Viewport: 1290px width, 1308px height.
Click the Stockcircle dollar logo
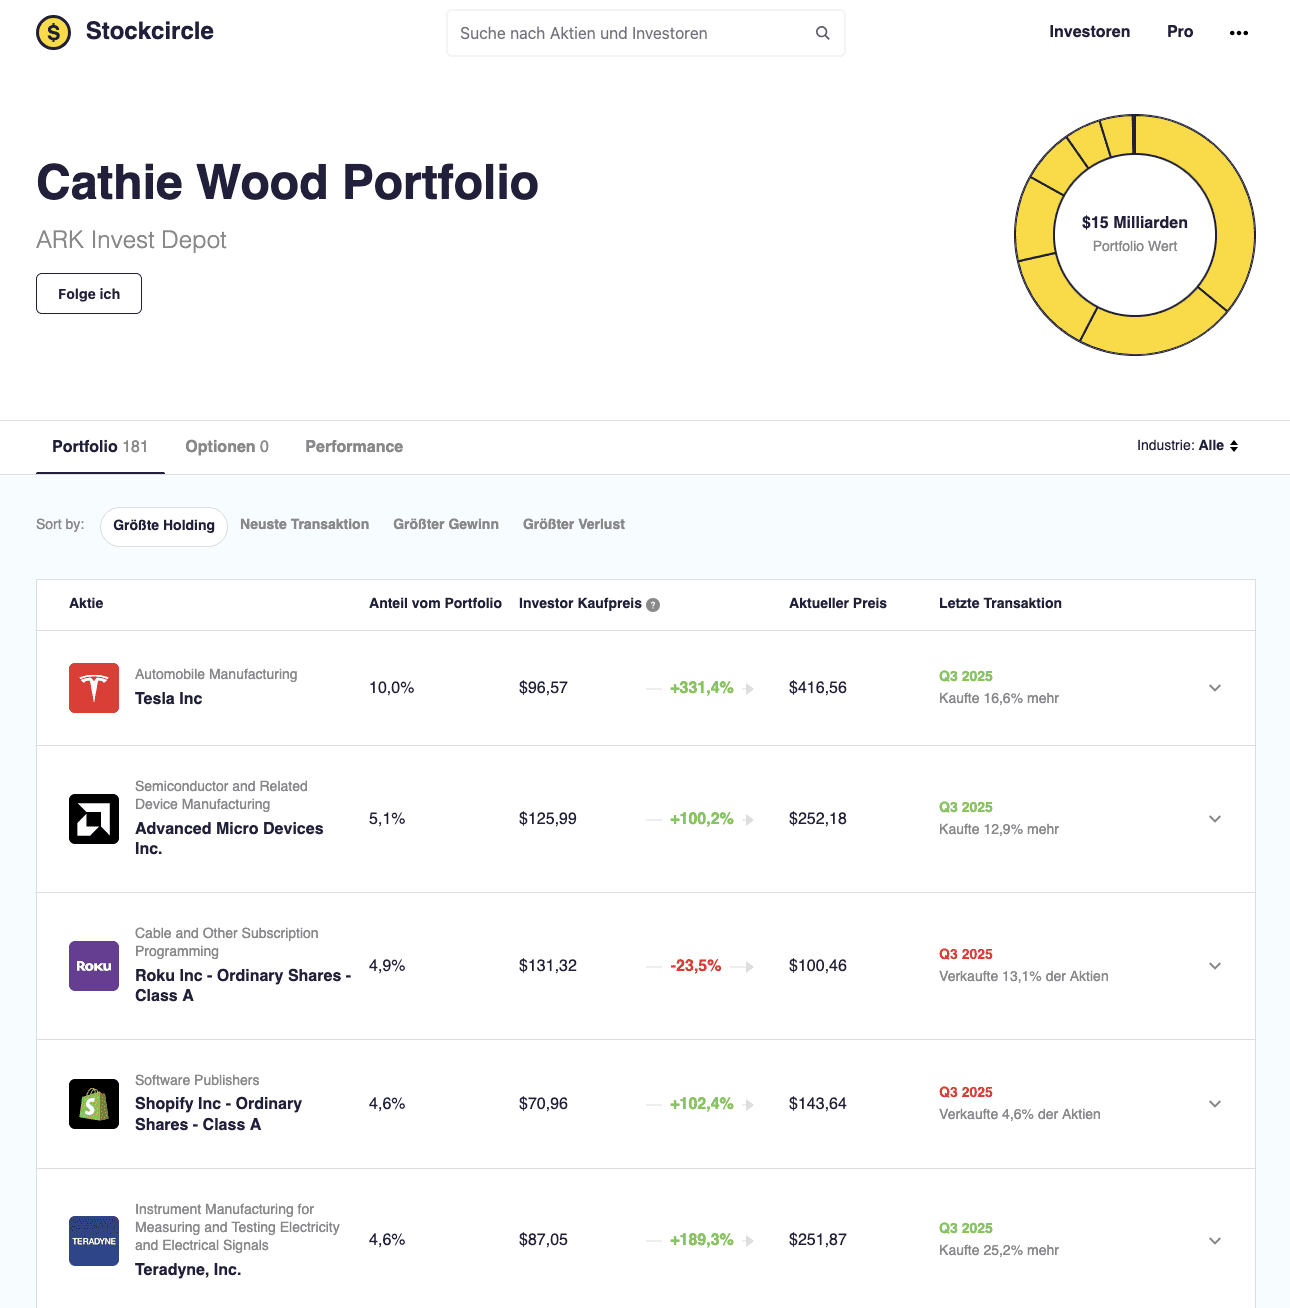point(53,32)
